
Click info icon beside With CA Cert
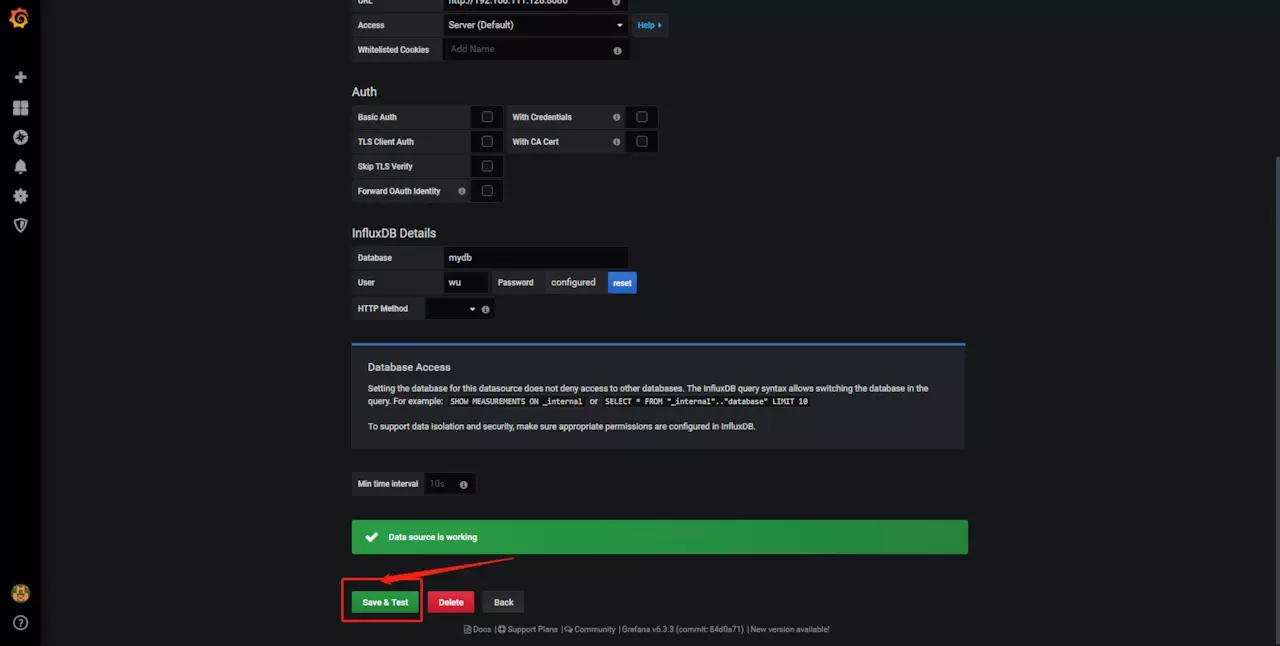pos(617,142)
